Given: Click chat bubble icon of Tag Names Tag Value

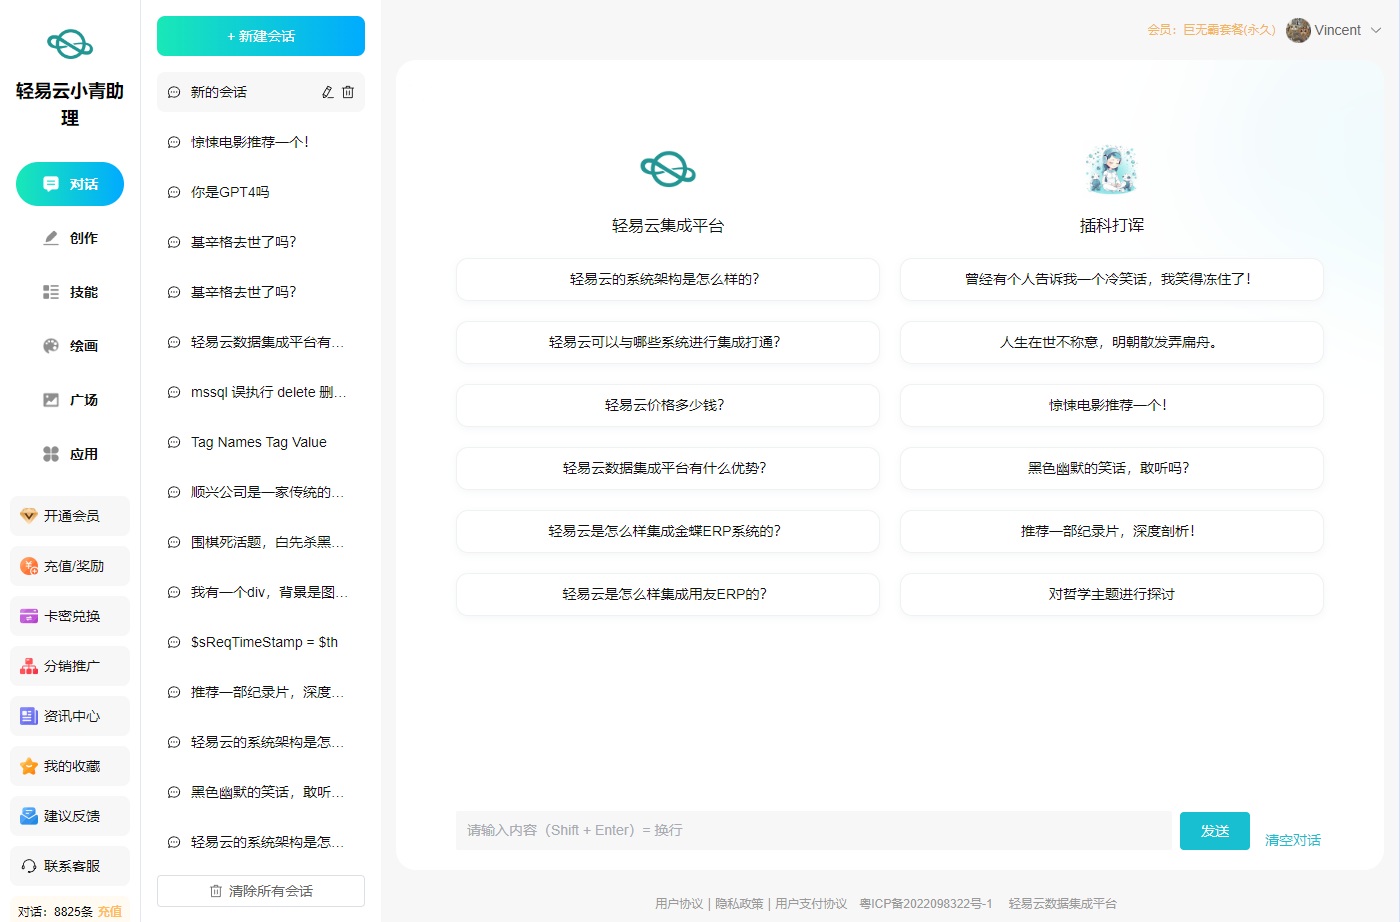Looking at the screenshot, I should [x=174, y=442].
